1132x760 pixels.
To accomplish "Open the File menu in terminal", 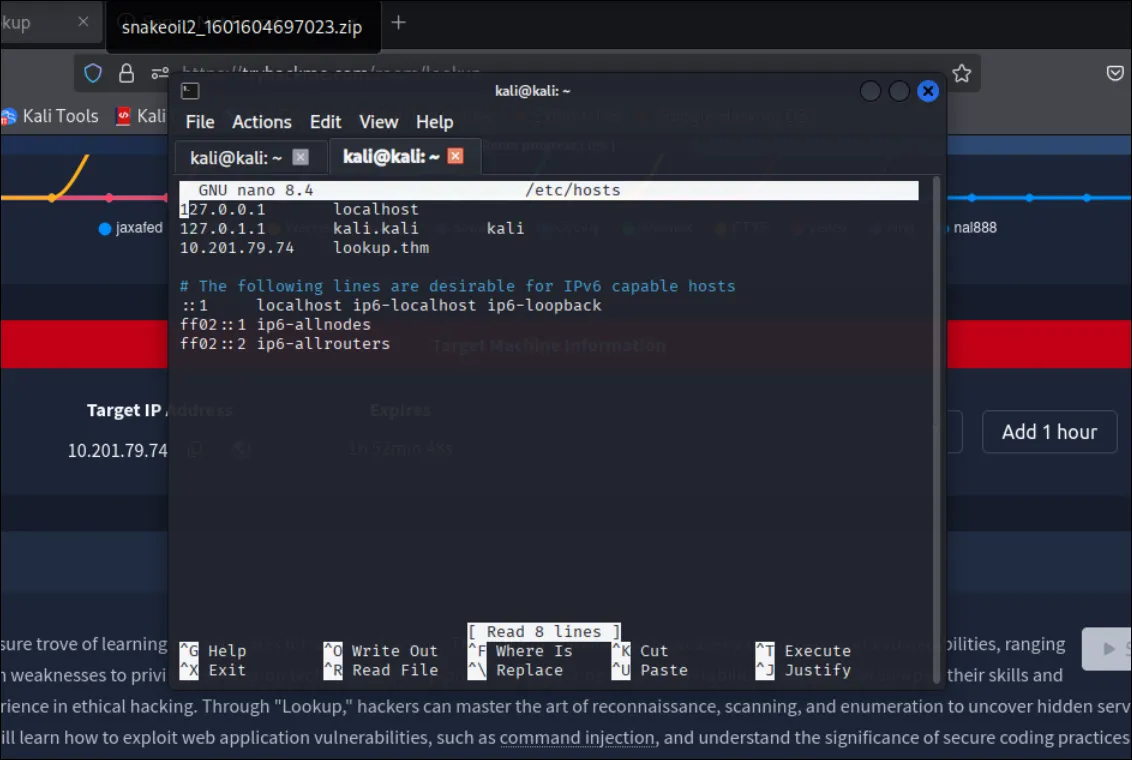I will (200, 122).
